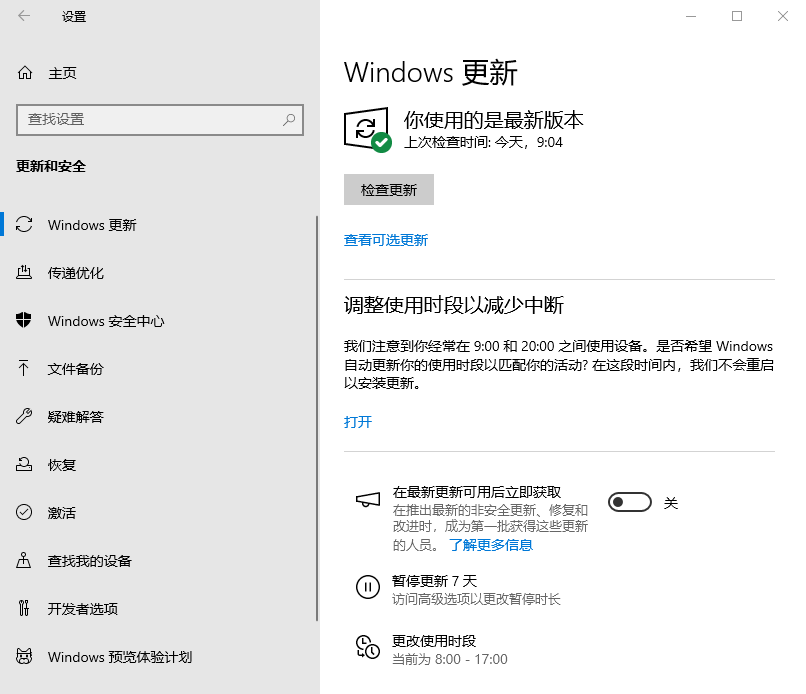This screenshot has height=694, width=806.
Task: Open the 主页 menu item
Action: click(x=62, y=73)
